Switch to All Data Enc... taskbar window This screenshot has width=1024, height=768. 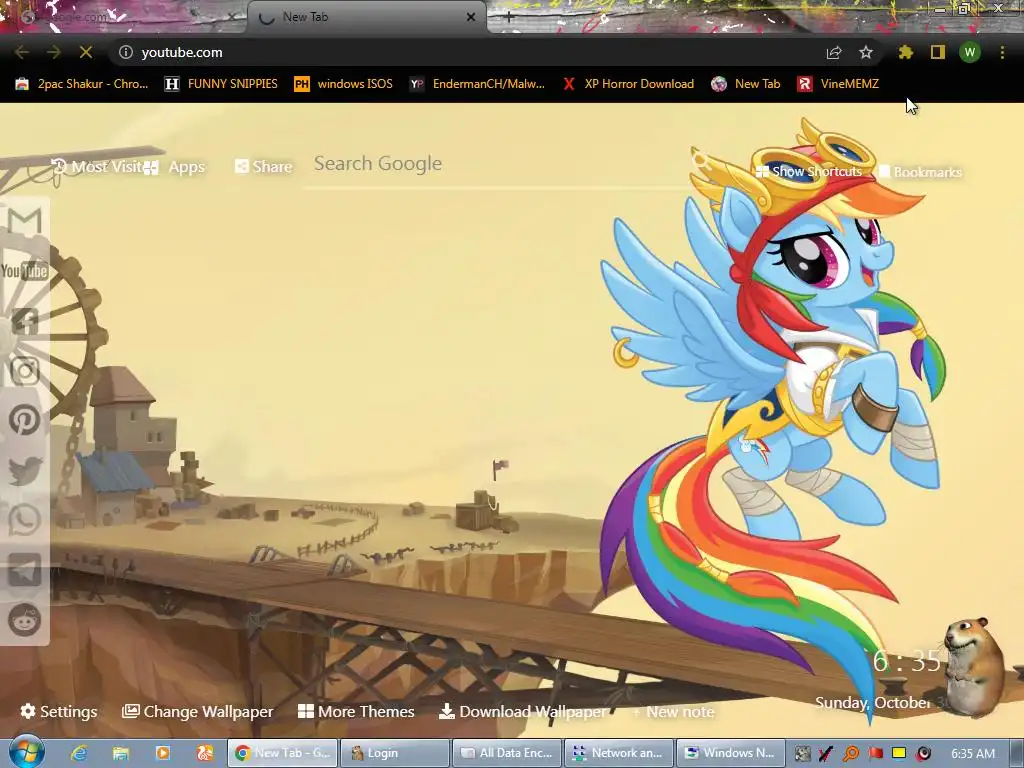coord(507,753)
